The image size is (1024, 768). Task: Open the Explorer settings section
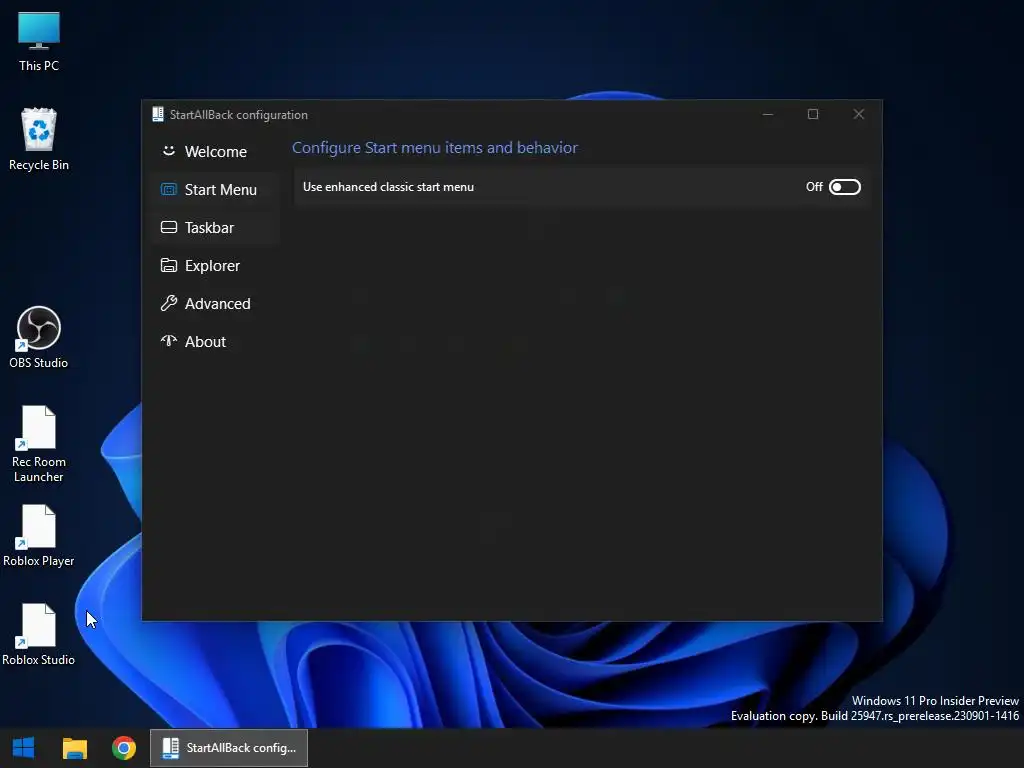215,266
